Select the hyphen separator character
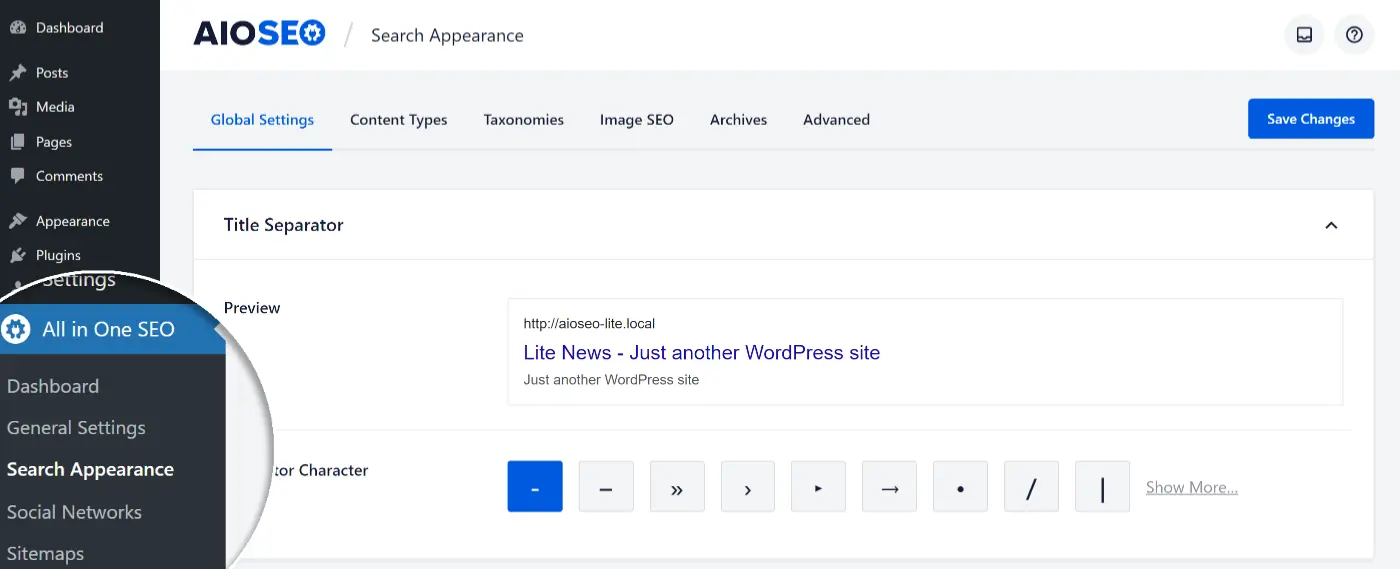Viewport: 1400px width, 569px height. pos(535,486)
